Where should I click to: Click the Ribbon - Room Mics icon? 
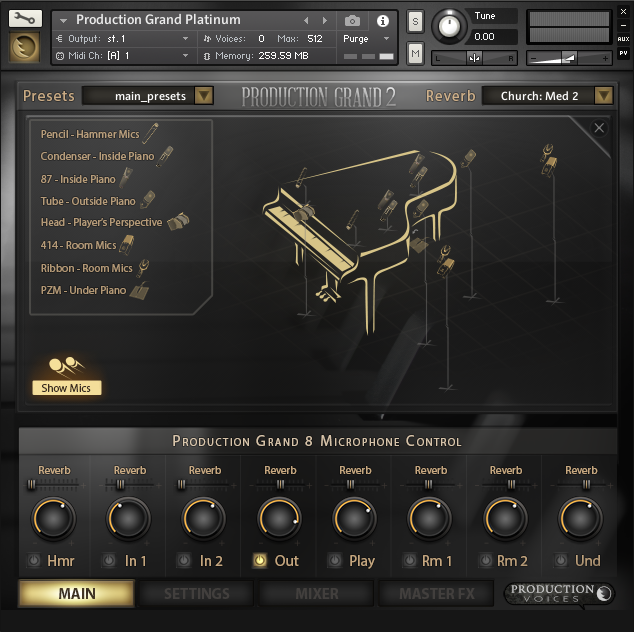click(x=143, y=268)
